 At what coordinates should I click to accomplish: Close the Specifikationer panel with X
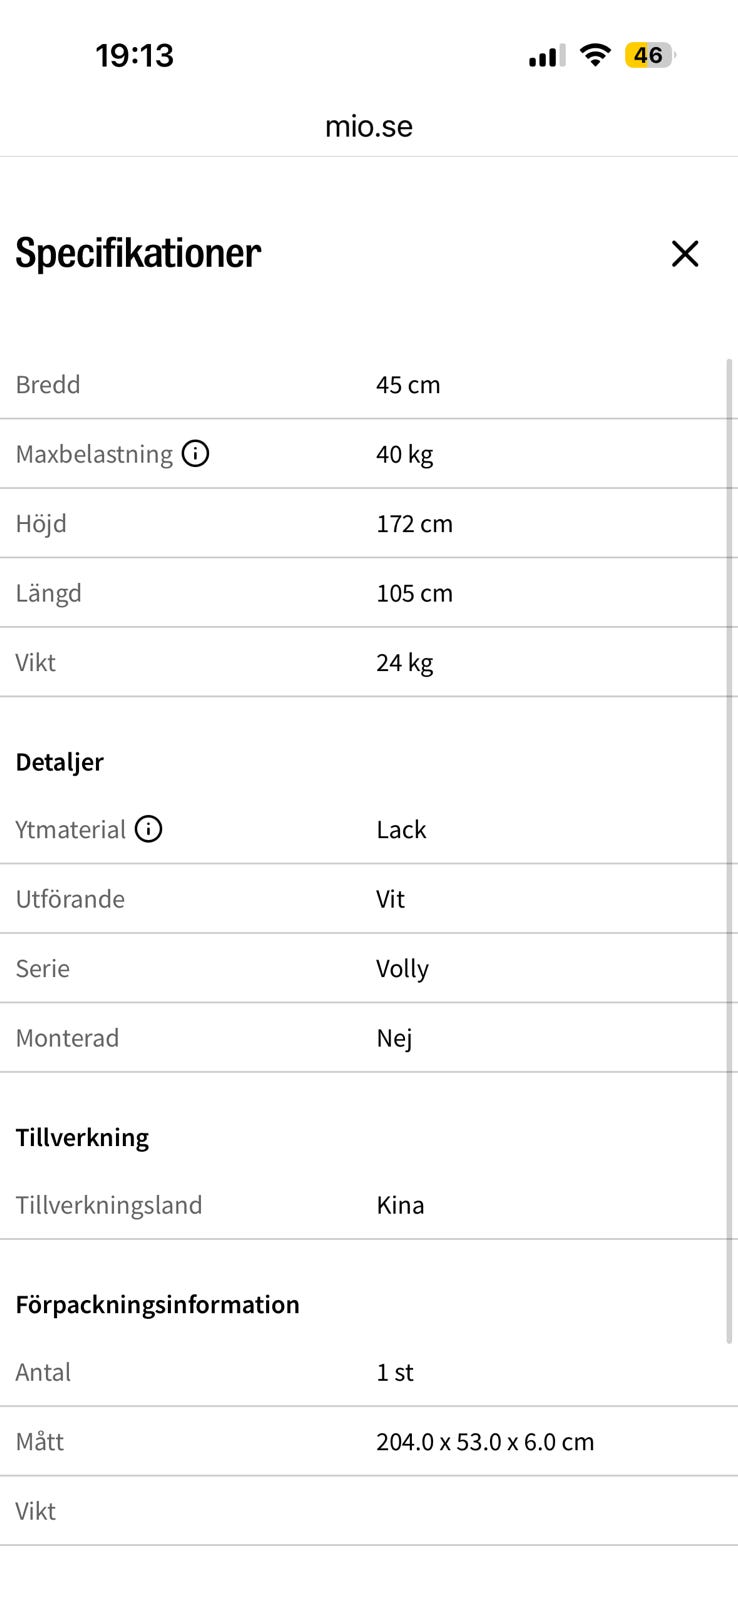pos(685,254)
